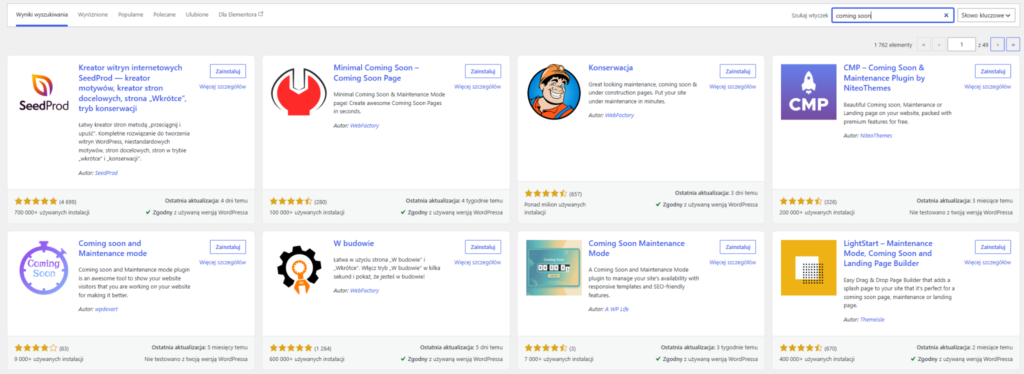Open A WP Life author link
The width and height of the screenshot is (1024, 374).
click(x=616, y=309)
